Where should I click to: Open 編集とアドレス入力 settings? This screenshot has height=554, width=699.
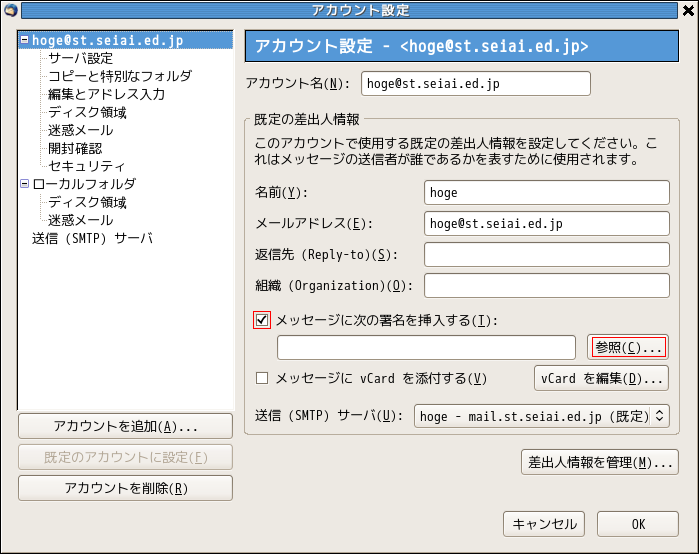tap(107, 94)
